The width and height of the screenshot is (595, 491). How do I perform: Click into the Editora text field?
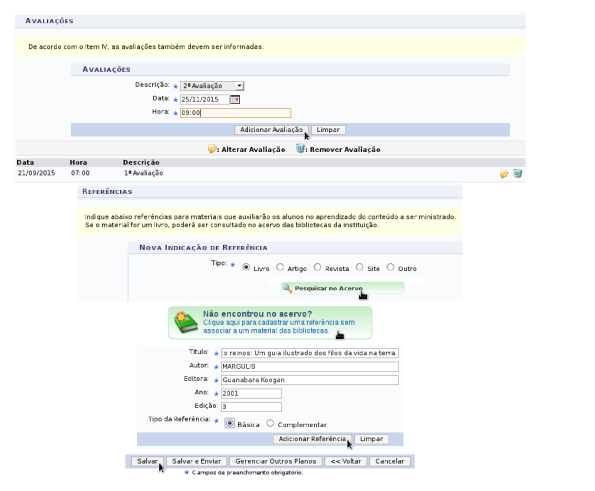(310, 380)
